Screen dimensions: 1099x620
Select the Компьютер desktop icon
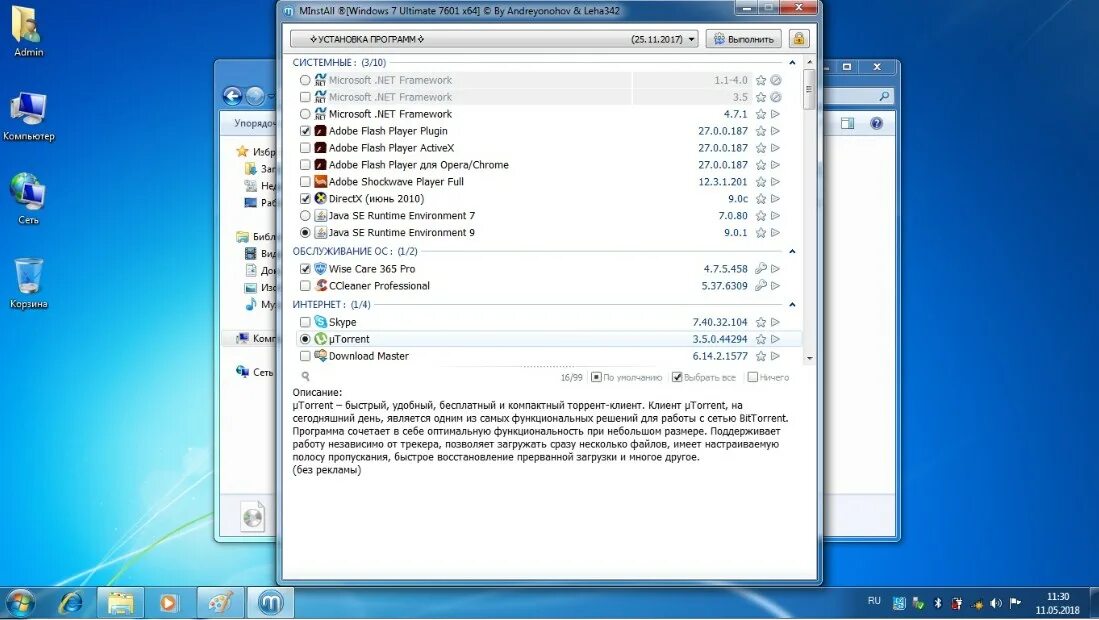click(x=28, y=116)
